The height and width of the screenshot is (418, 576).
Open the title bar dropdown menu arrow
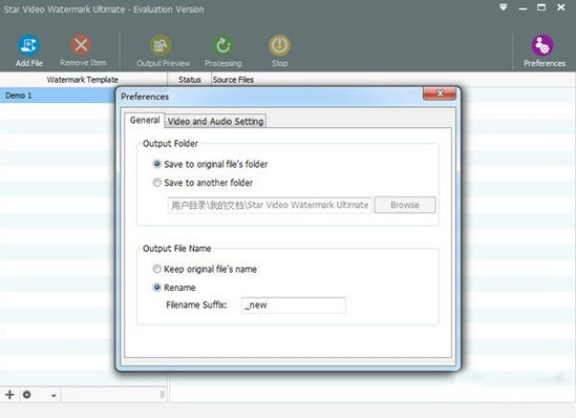(503, 7)
